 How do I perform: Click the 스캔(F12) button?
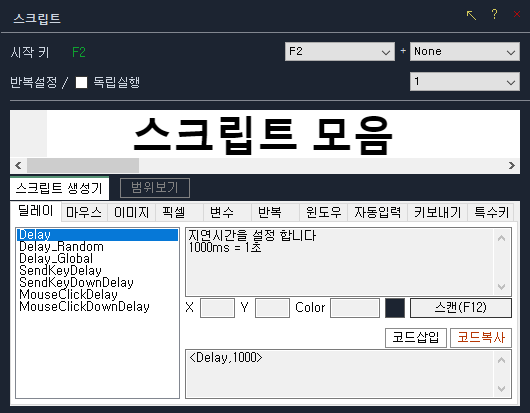(x=461, y=308)
